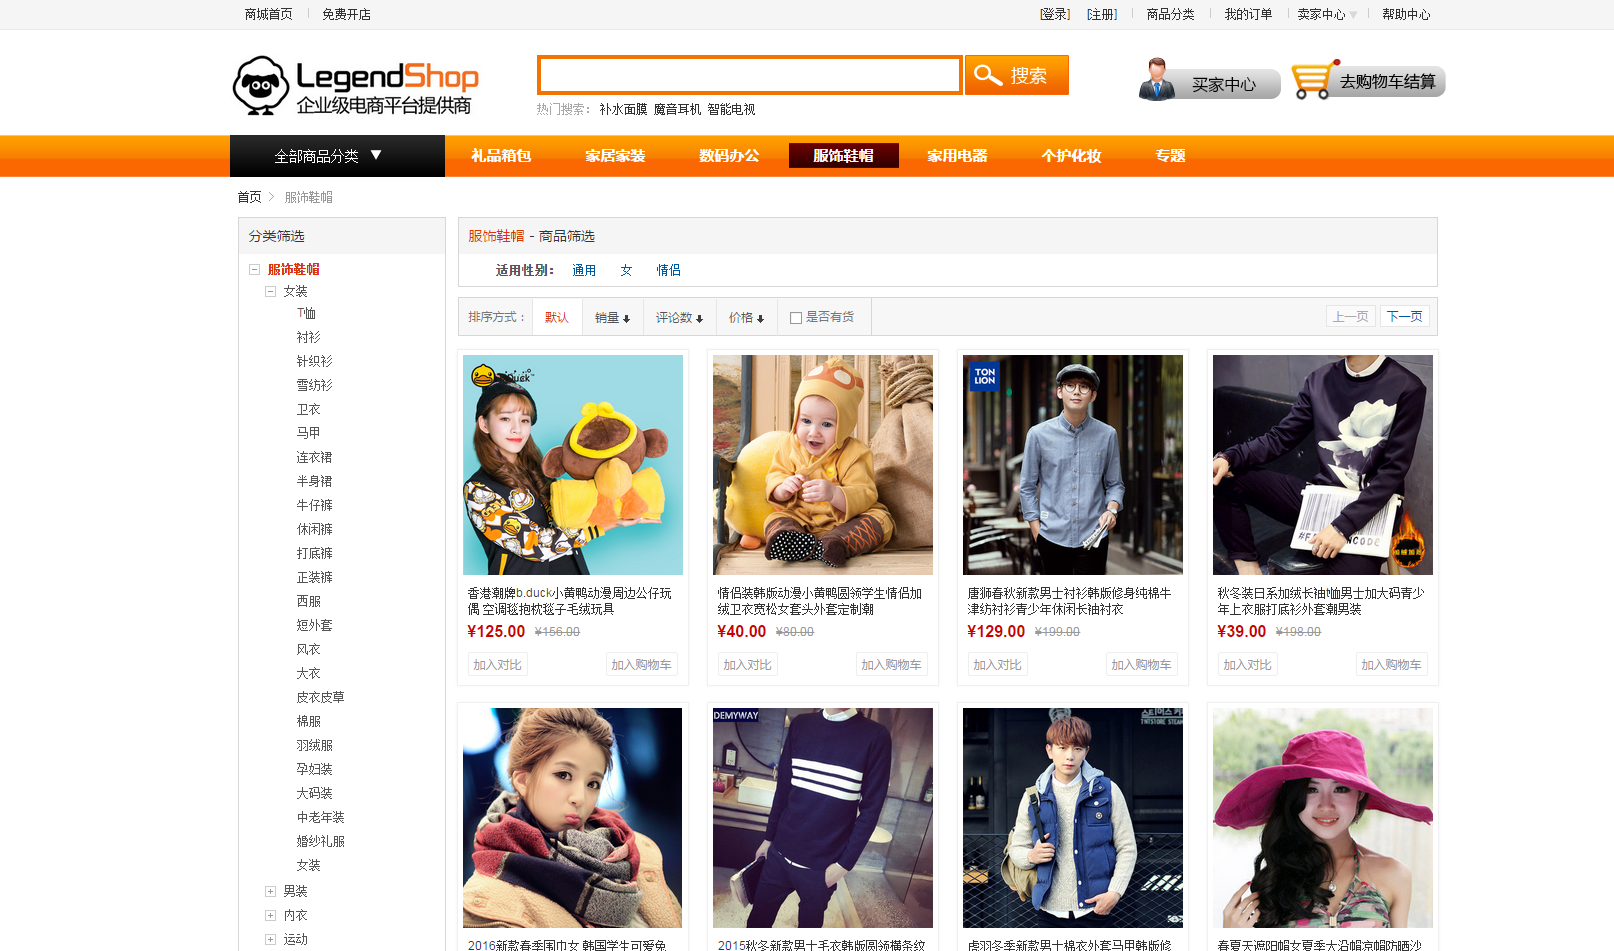Toggle the 是否有货 in-stock checkbox
The image size is (1614, 951).
[796, 318]
